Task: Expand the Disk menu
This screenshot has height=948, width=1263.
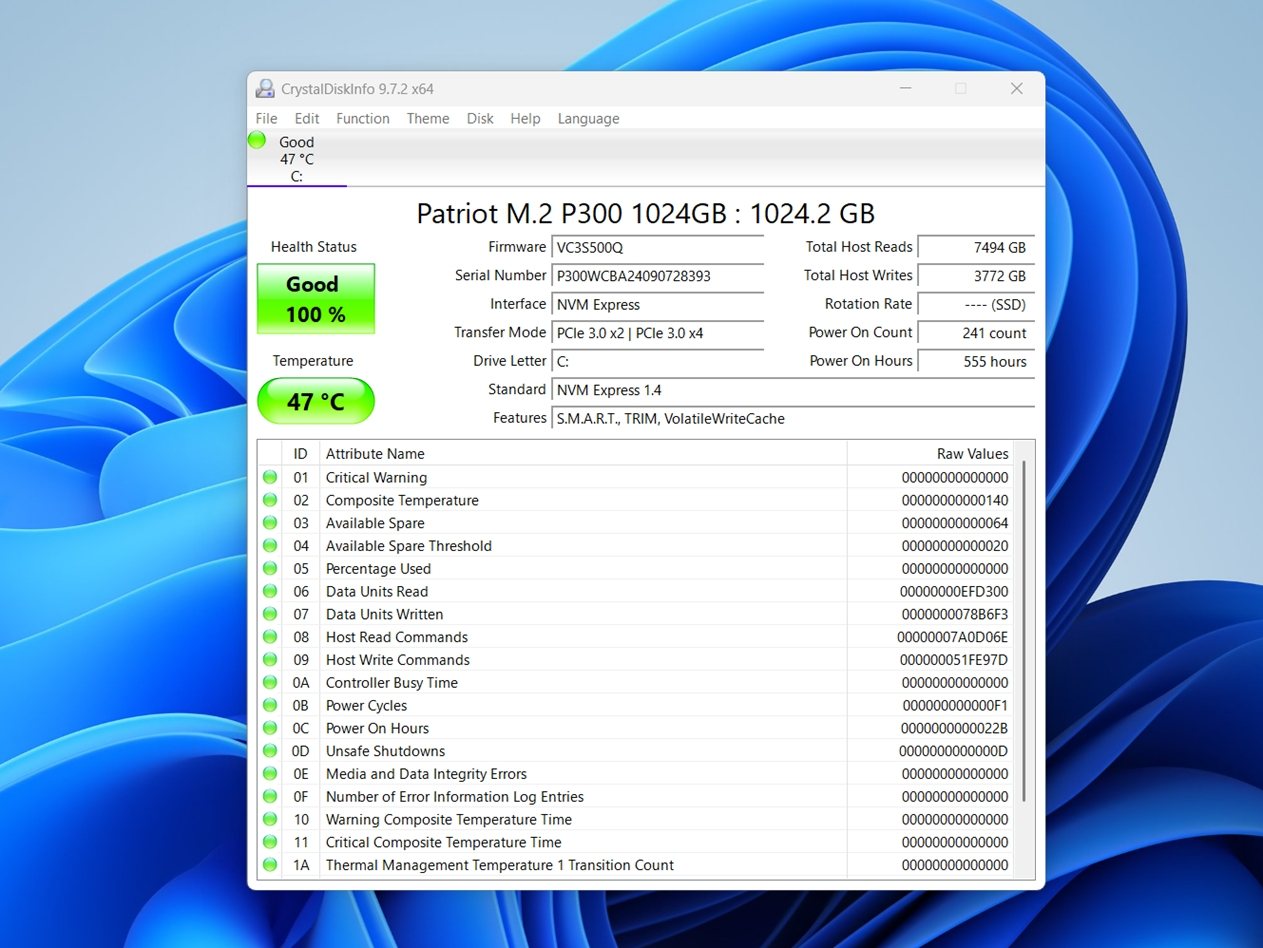Action: [480, 118]
